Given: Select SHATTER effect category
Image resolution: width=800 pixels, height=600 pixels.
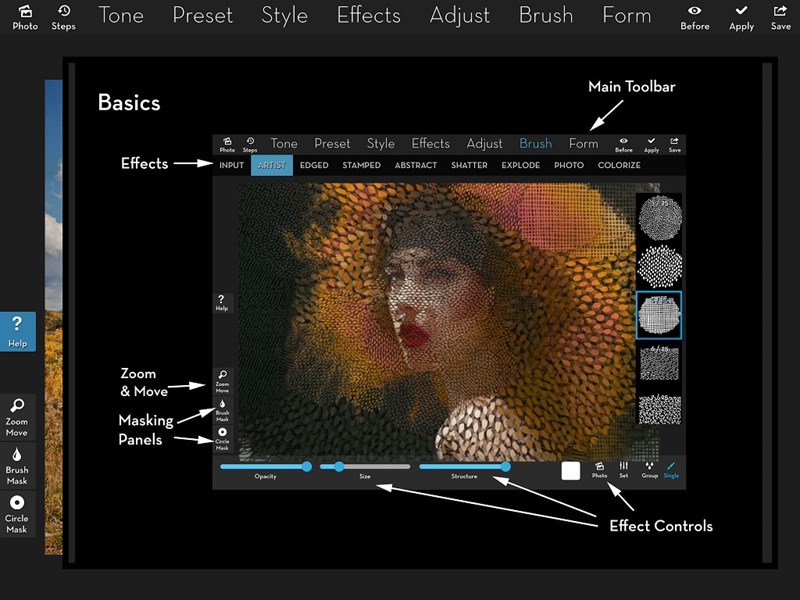Looking at the screenshot, I should pos(469,165).
